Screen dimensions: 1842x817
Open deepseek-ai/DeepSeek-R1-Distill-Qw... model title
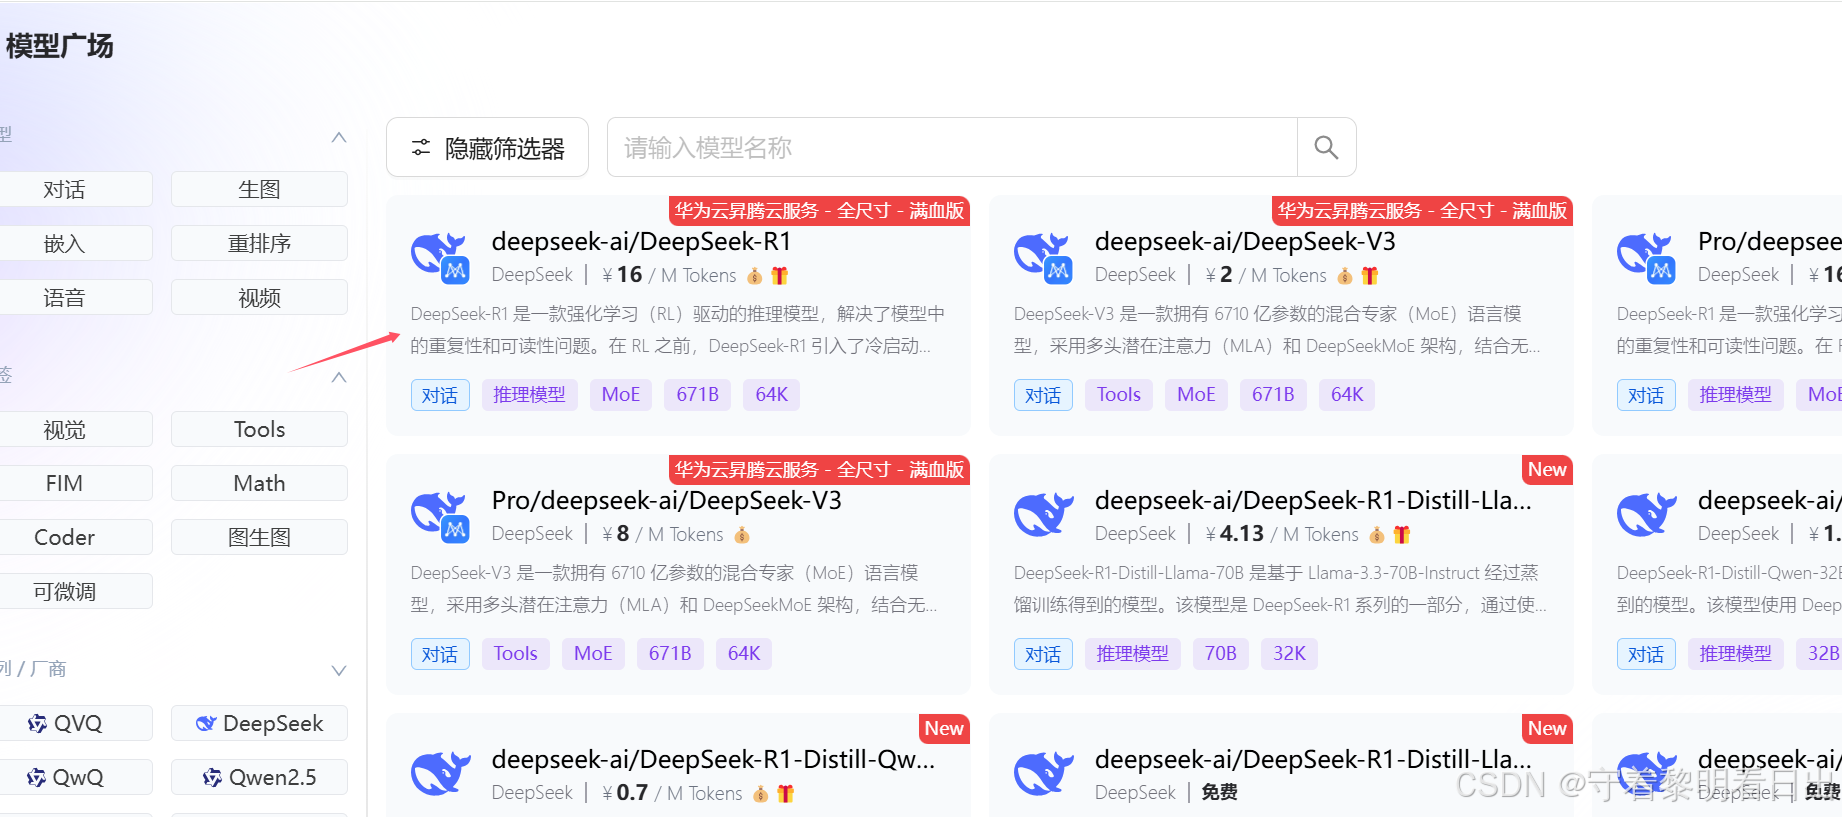tap(713, 759)
